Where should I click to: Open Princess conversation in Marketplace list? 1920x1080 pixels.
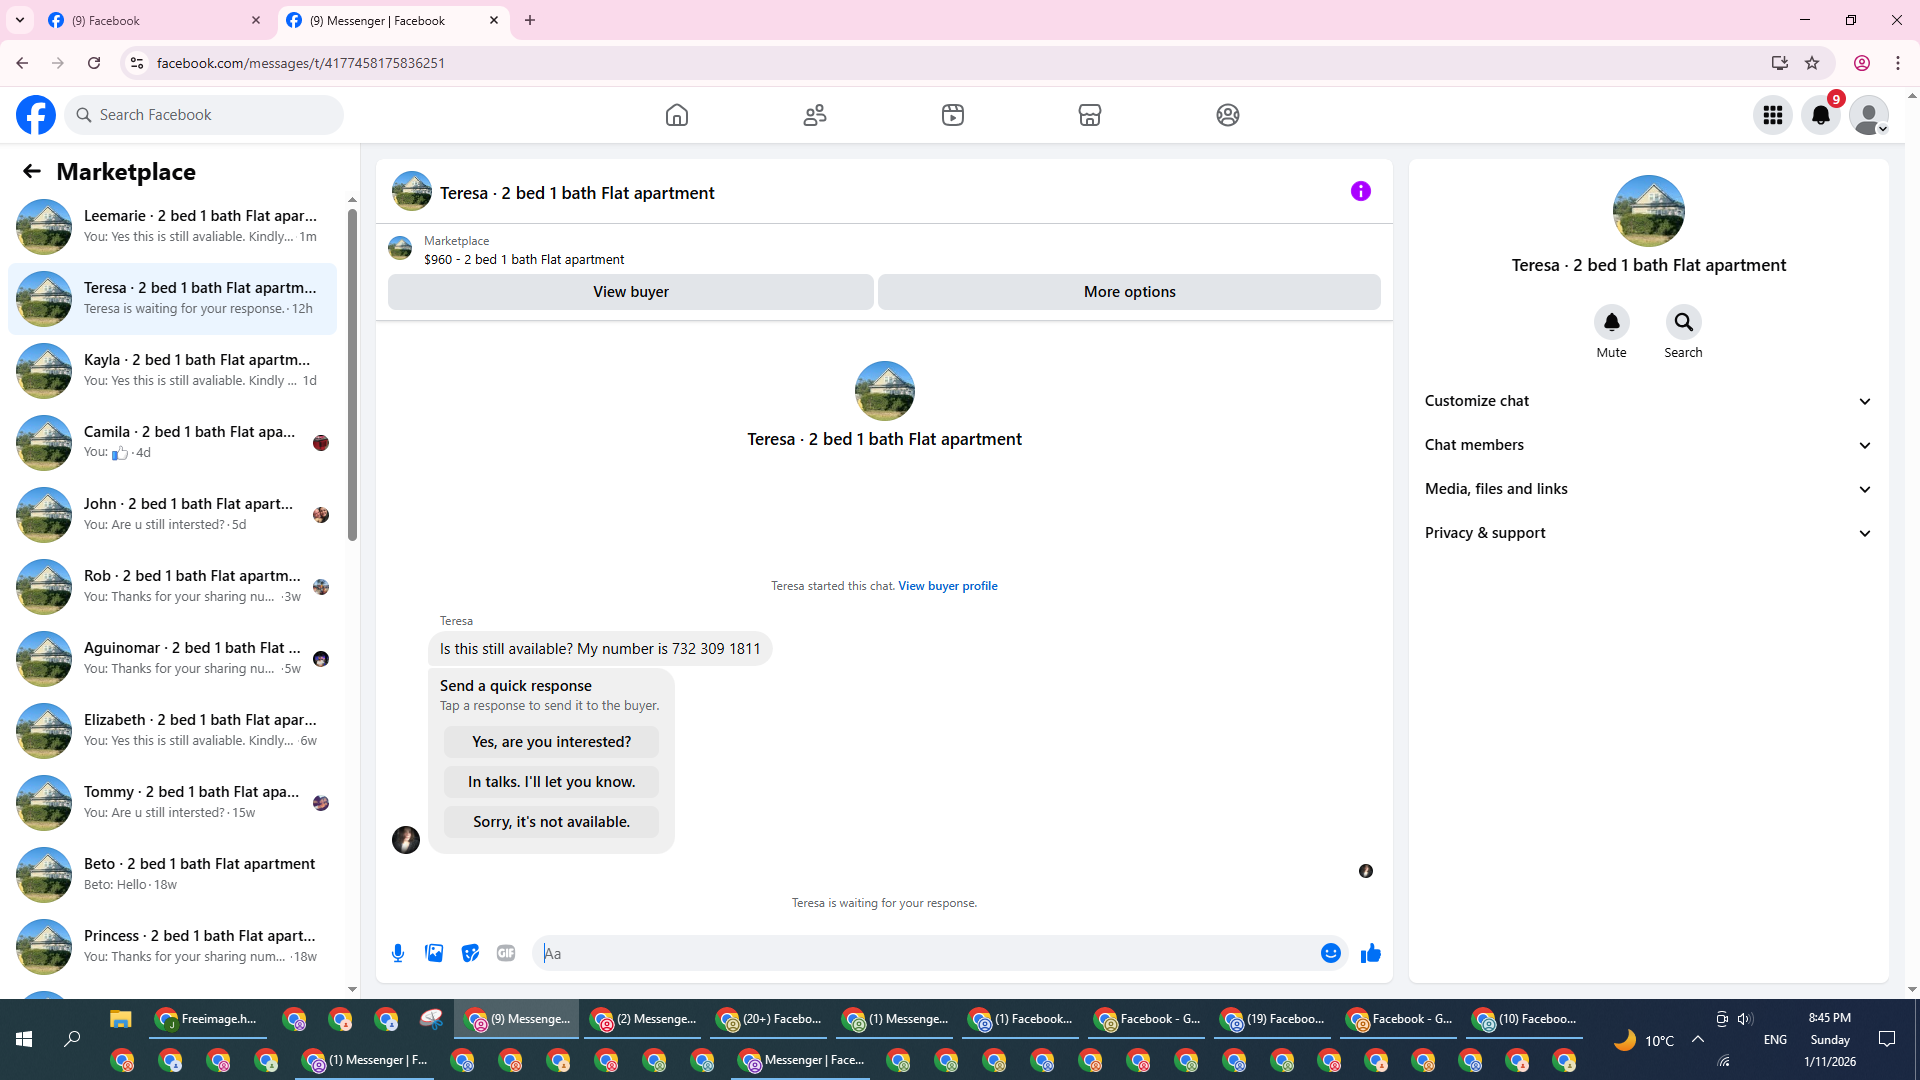pos(172,946)
